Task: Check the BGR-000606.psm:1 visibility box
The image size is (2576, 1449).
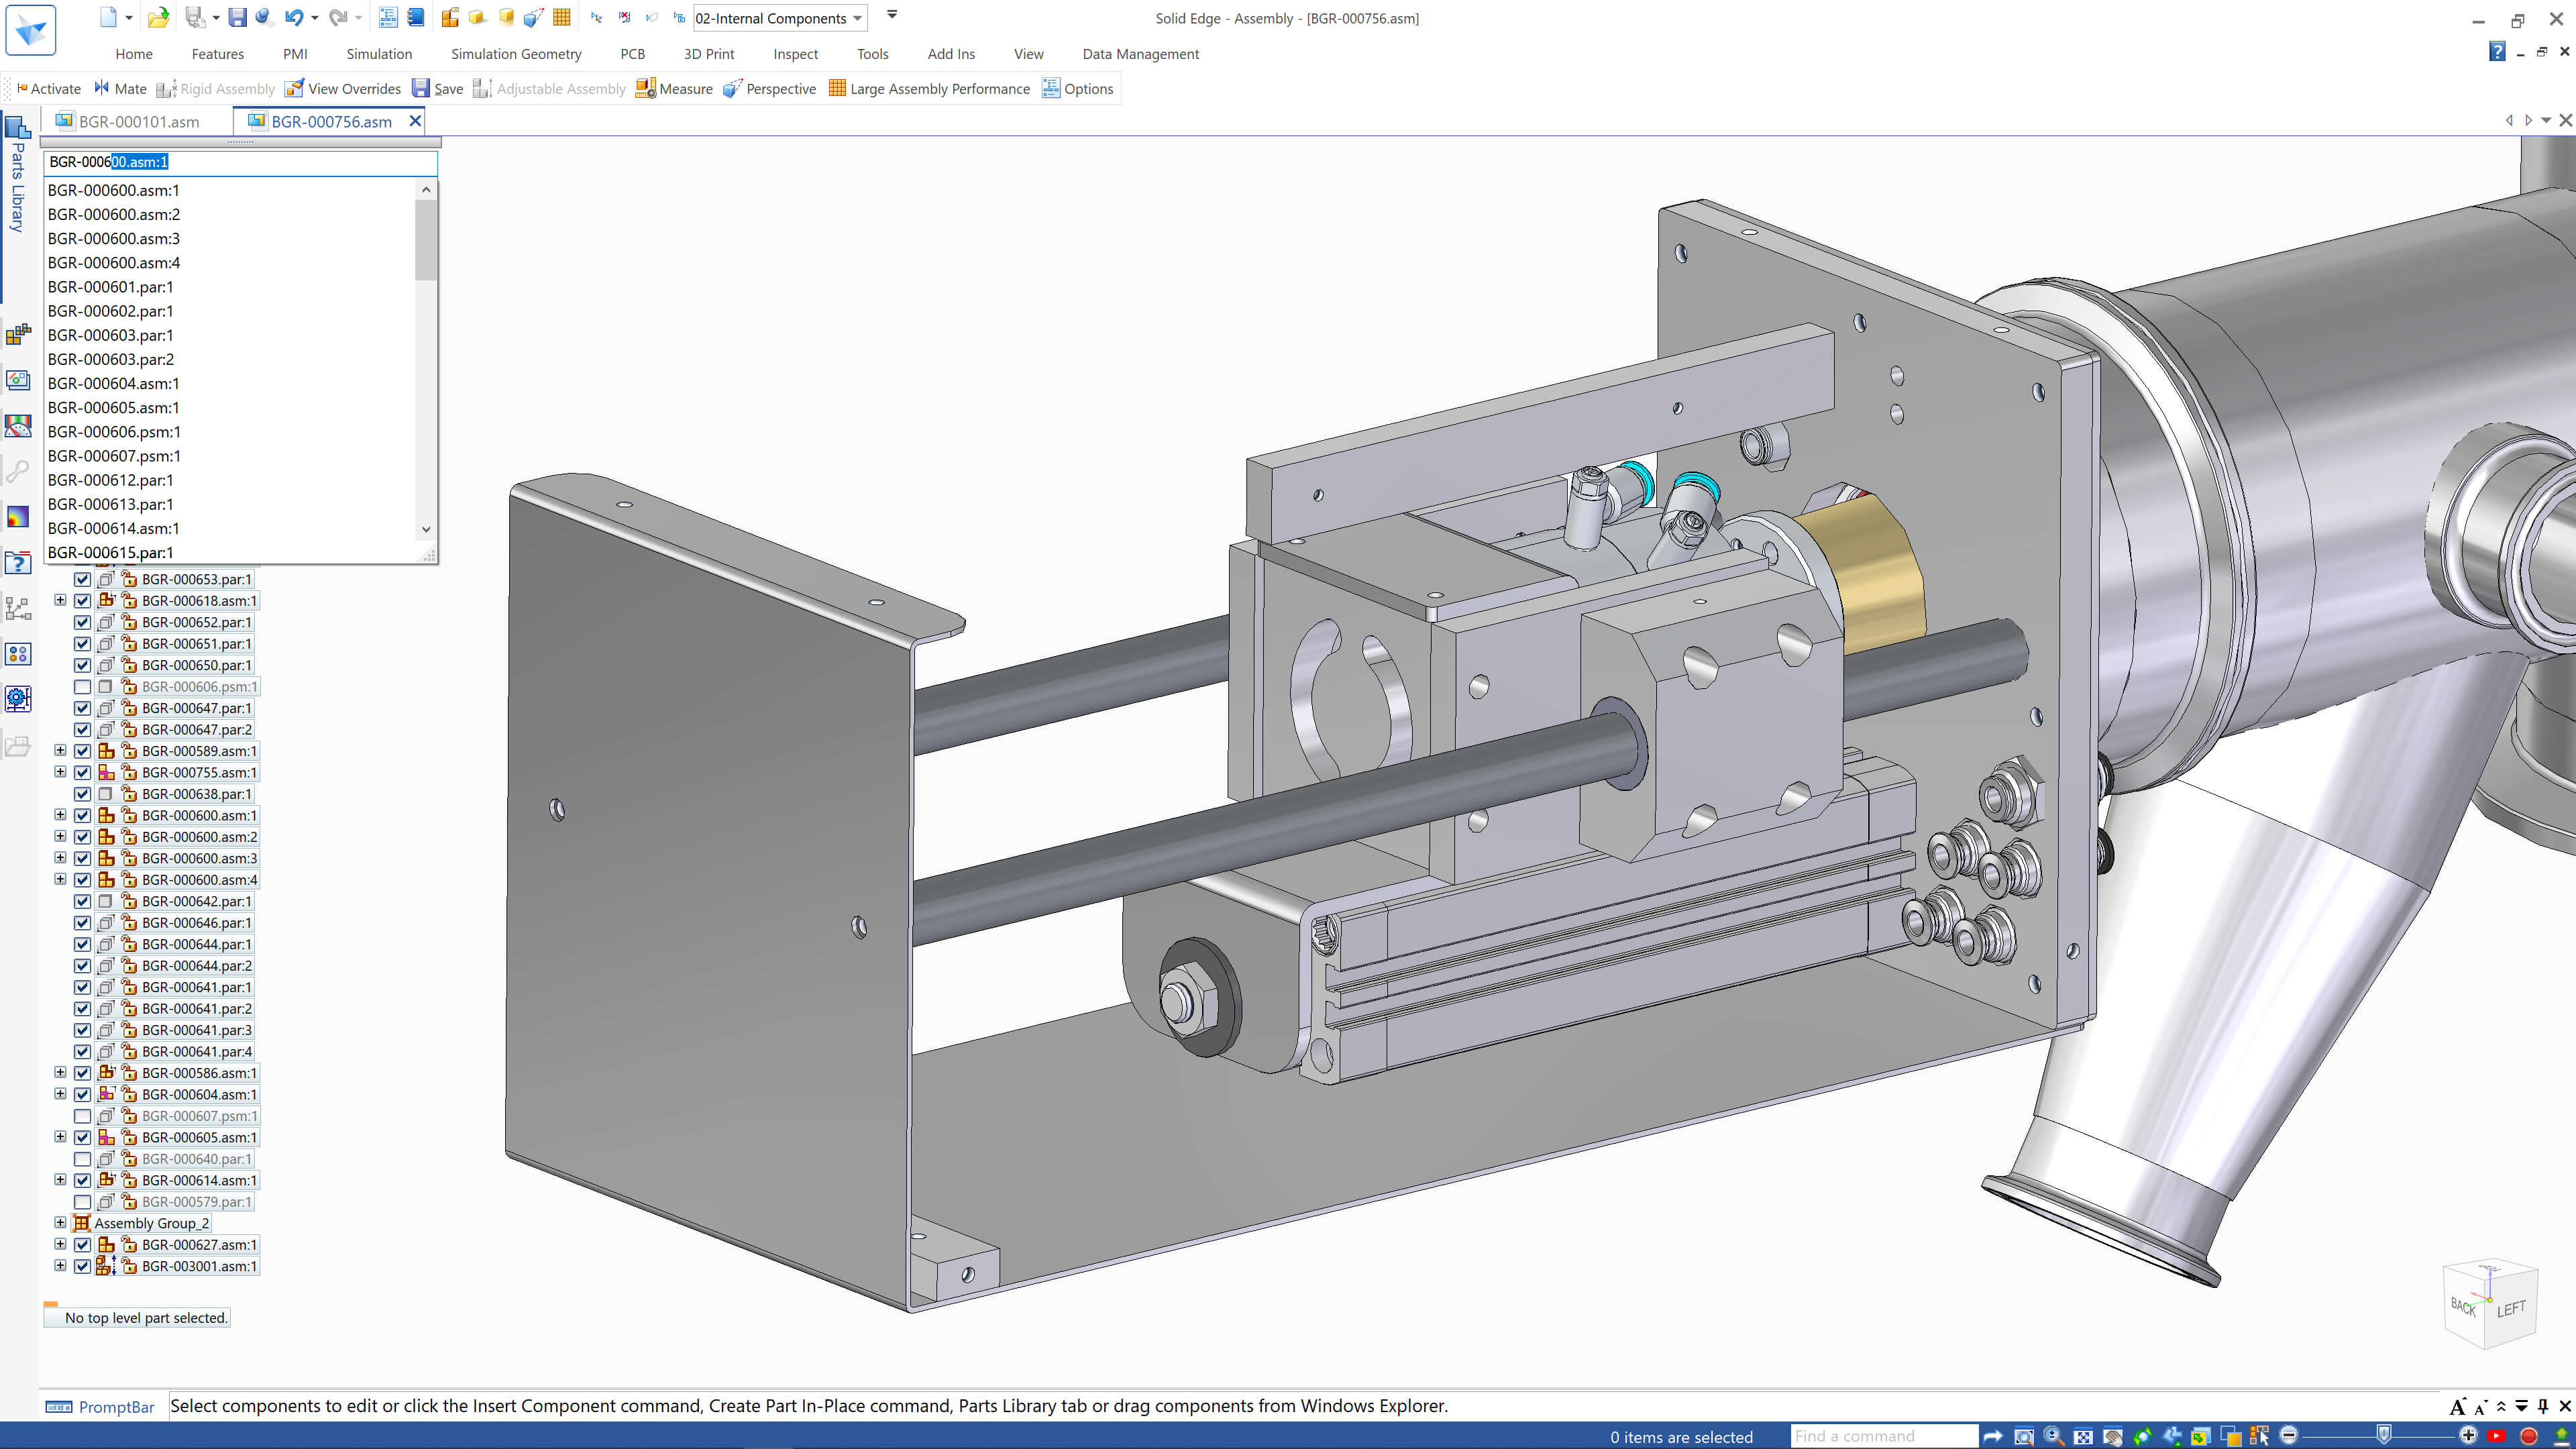Action: [83, 687]
